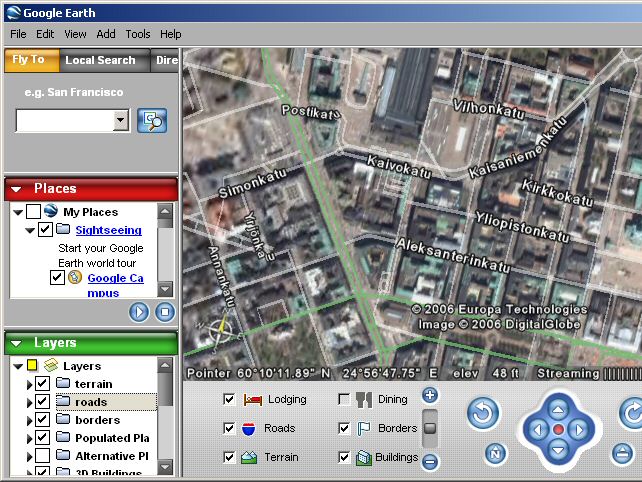The height and width of the screenshot is (482, 642).
Task: Click the Google Campus placemark icon
Action: (x=75, y=277)
